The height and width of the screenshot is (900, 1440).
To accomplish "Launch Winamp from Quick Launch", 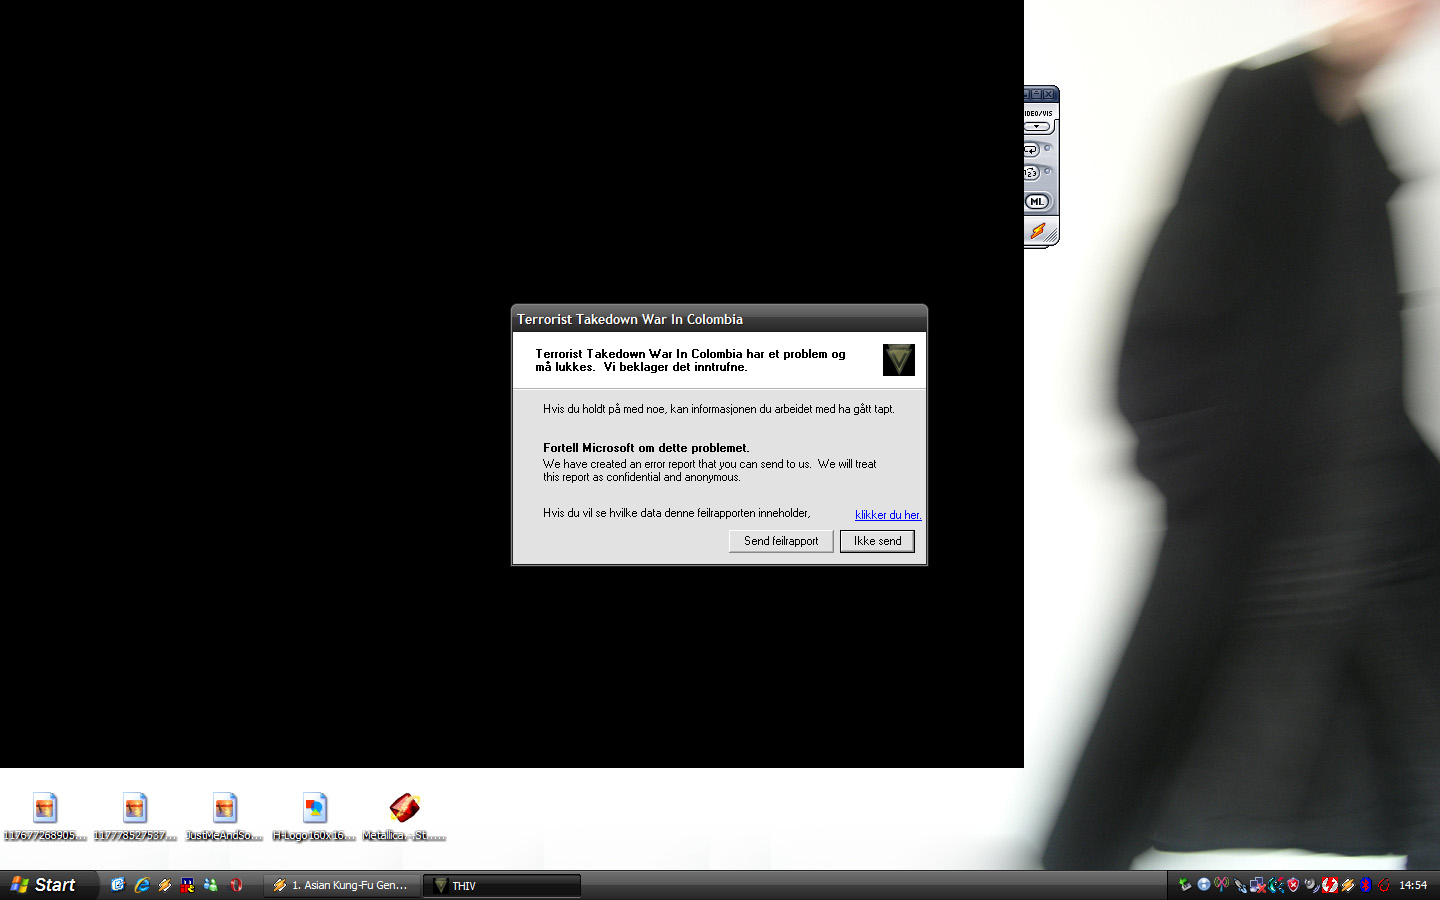I will coord(165,885).
